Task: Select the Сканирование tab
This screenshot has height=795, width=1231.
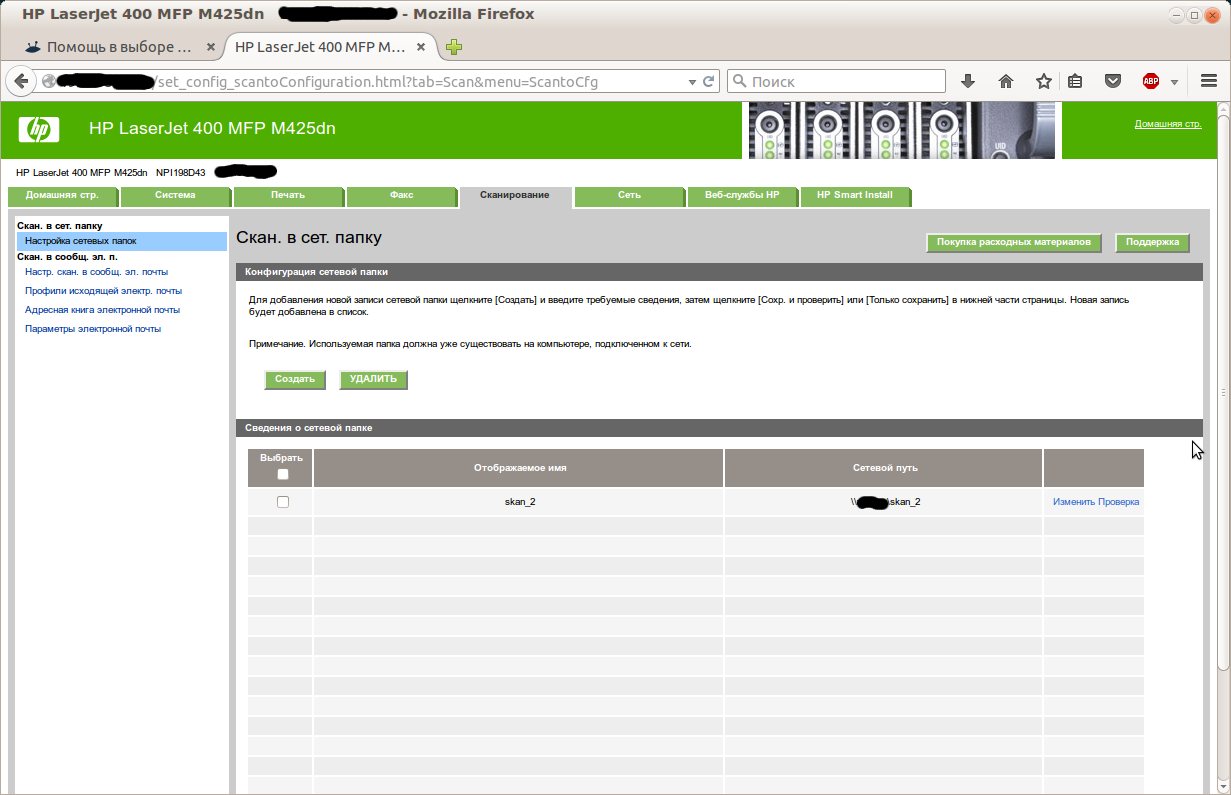Action: tap(515, 195)
